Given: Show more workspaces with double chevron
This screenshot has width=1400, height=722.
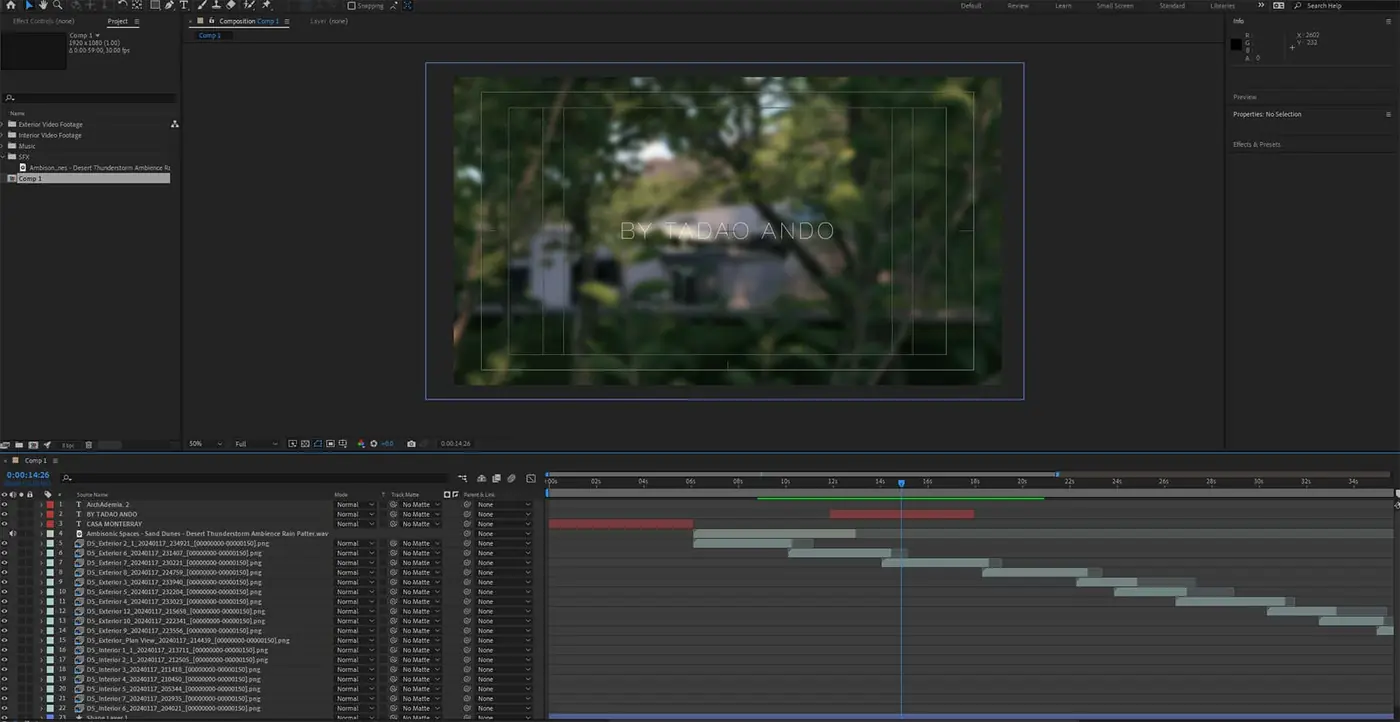Looking at the screenshot, I should tap(1262, 5).
